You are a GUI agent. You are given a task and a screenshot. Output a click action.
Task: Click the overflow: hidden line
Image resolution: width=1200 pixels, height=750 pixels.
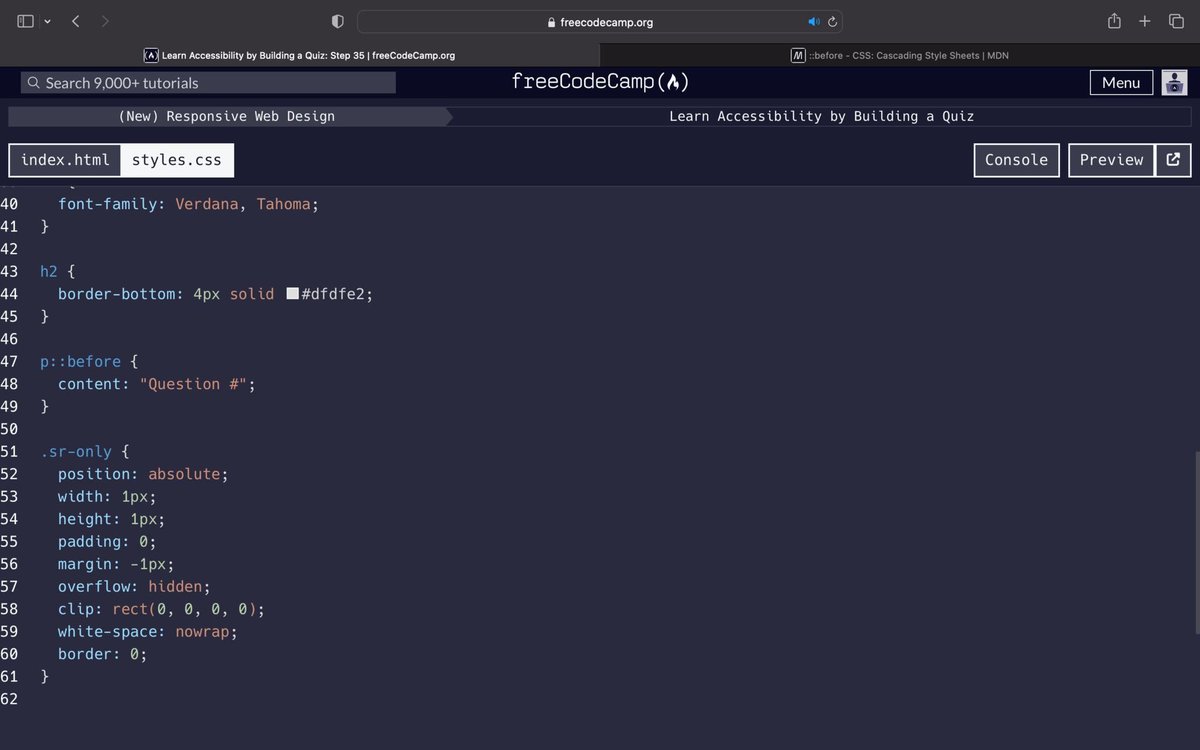pos(134,587)
